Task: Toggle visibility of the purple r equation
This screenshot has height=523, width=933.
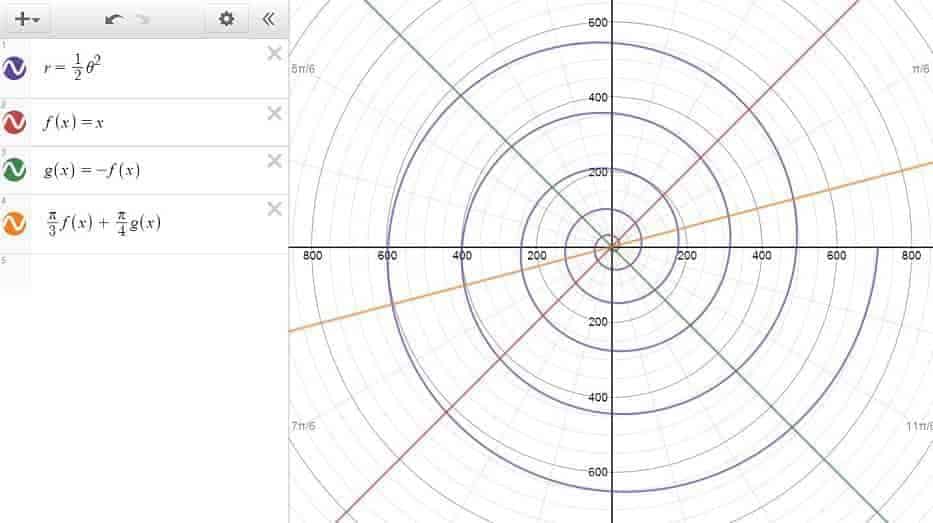Action: pos(14,68)
